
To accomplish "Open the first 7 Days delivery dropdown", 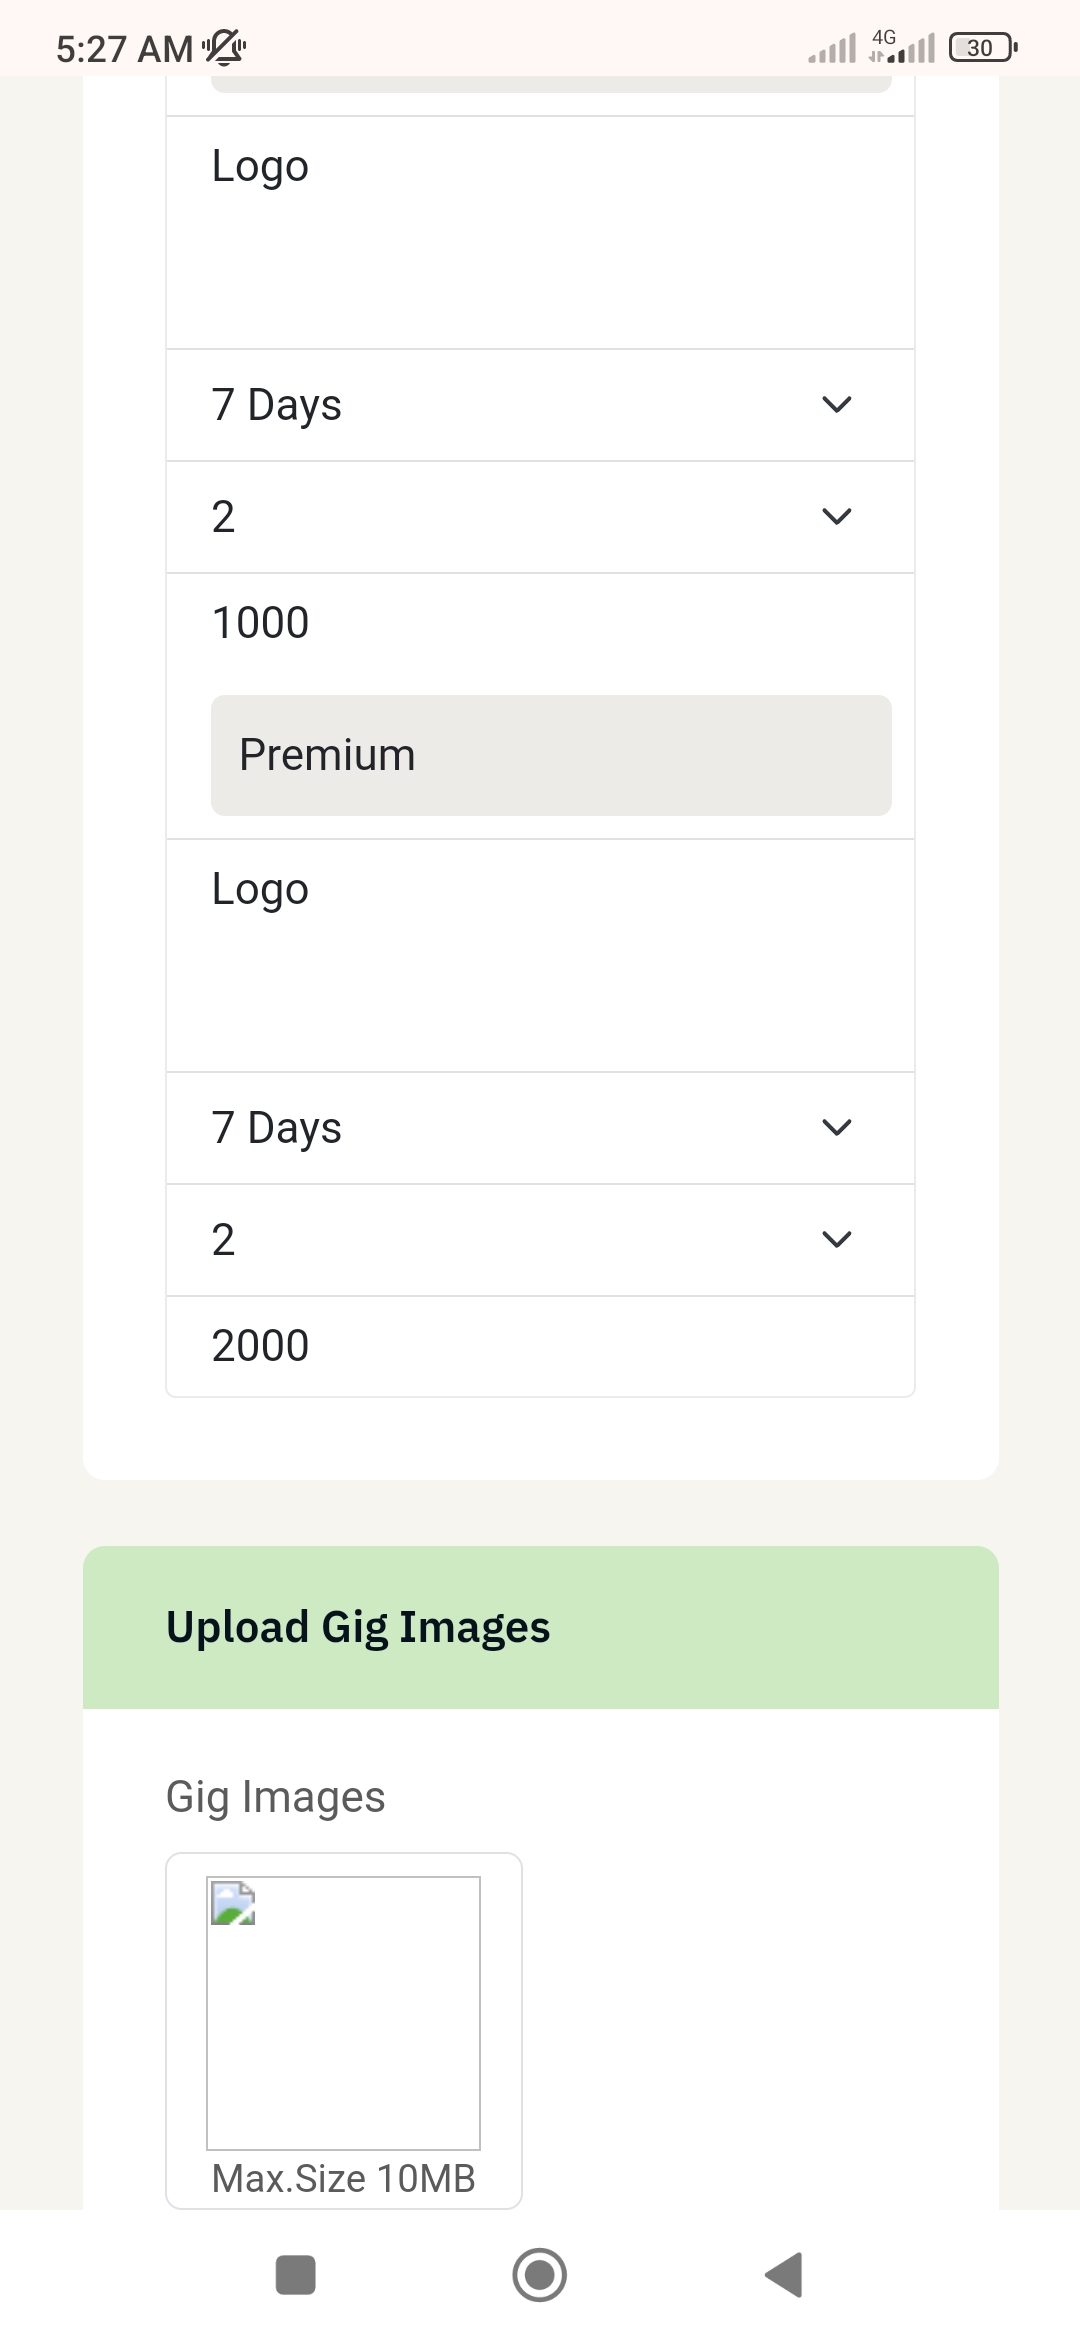I will click(x=540, y=405).
